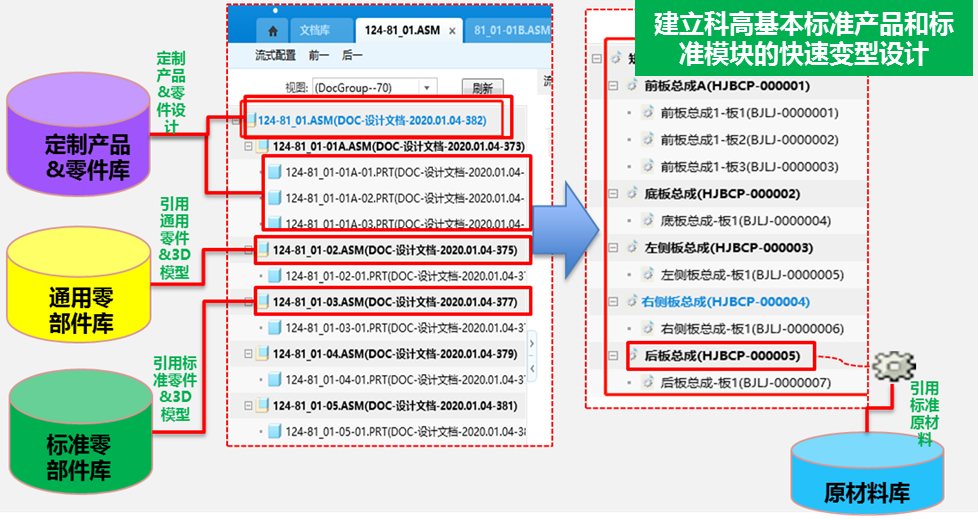Viewport: 978px width, 519px height.
Task: Select row 124-81_01.ASM(DOC-设计文档-2020.01.04-382)
Action: tap(372, 120)
